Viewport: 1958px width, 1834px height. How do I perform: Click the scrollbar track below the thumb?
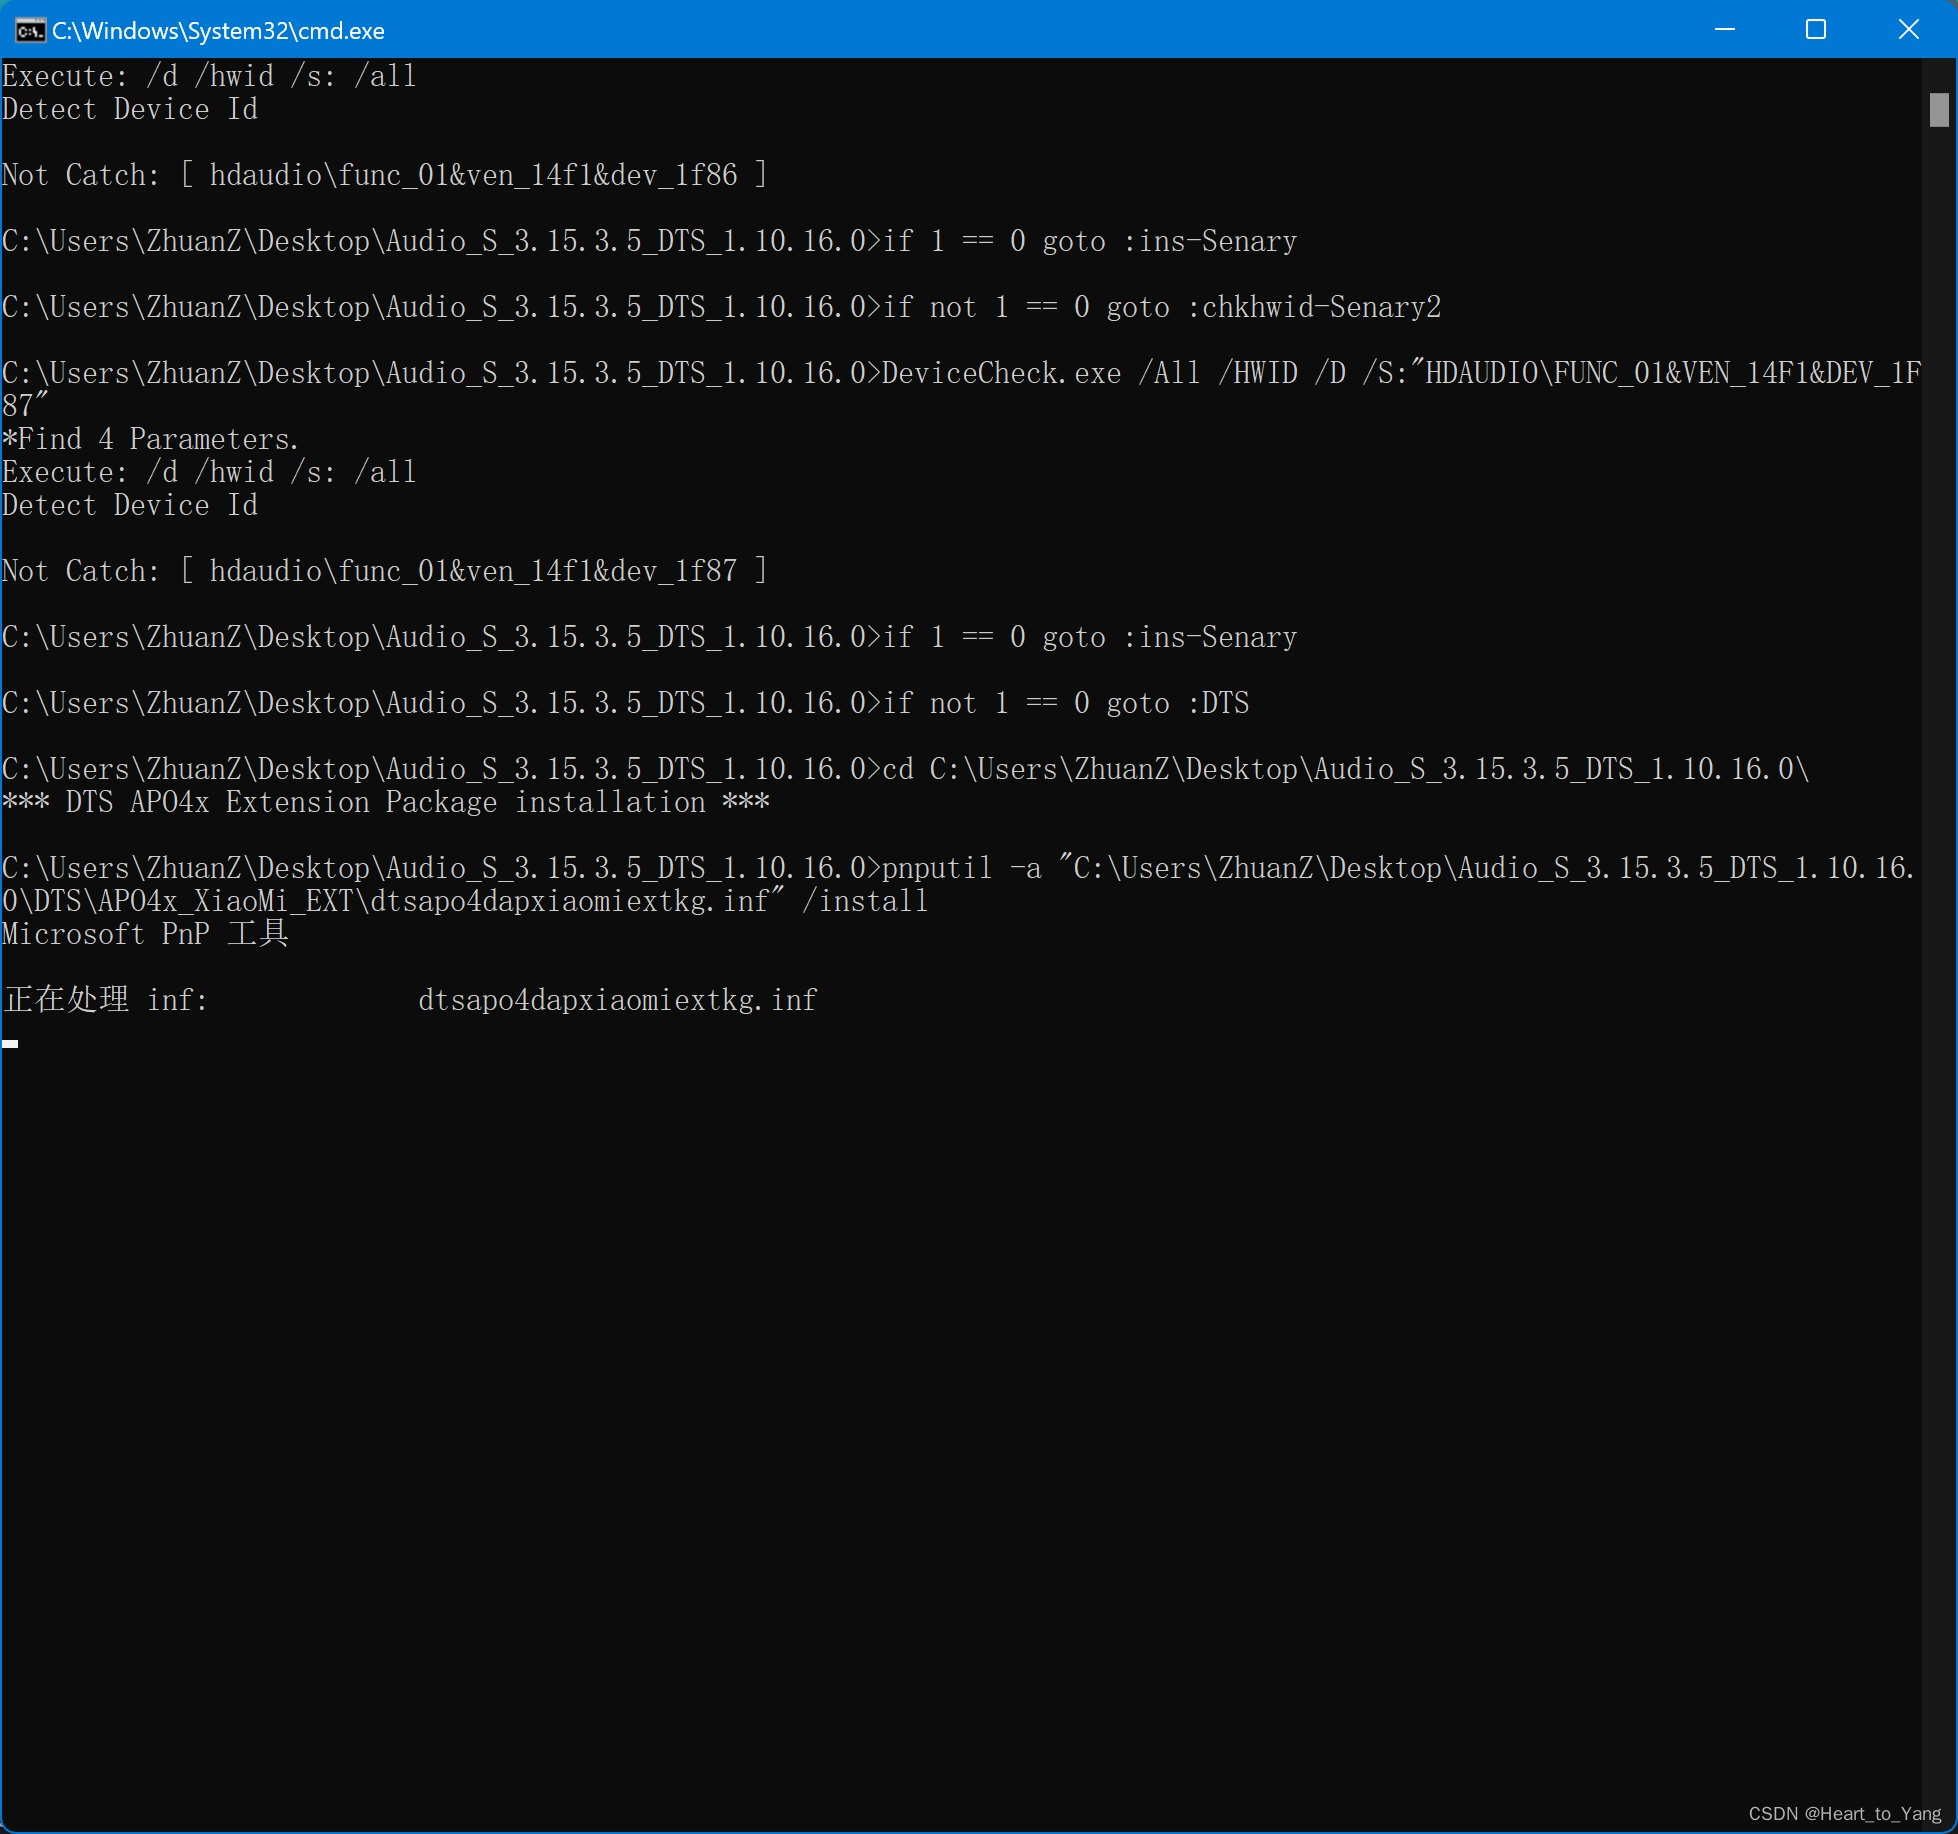[1939, 900]
